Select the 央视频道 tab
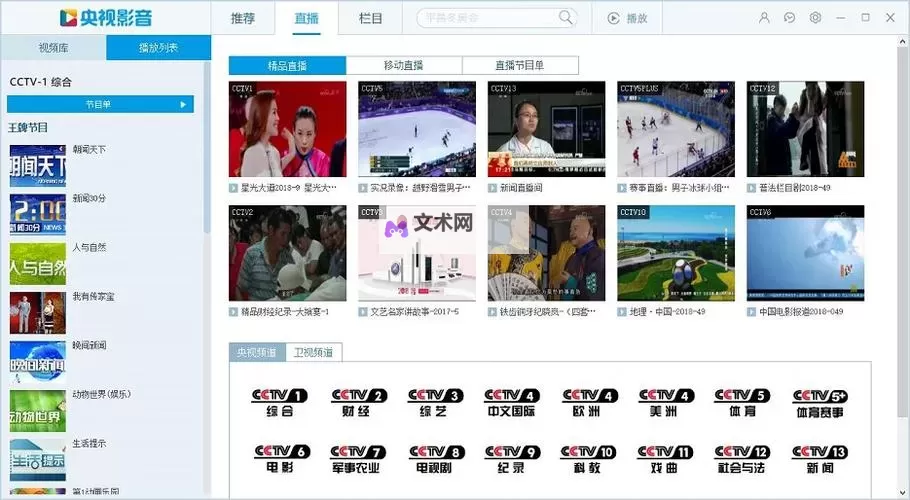This screenshot has height=500, width=910. [x=257, y=352]
